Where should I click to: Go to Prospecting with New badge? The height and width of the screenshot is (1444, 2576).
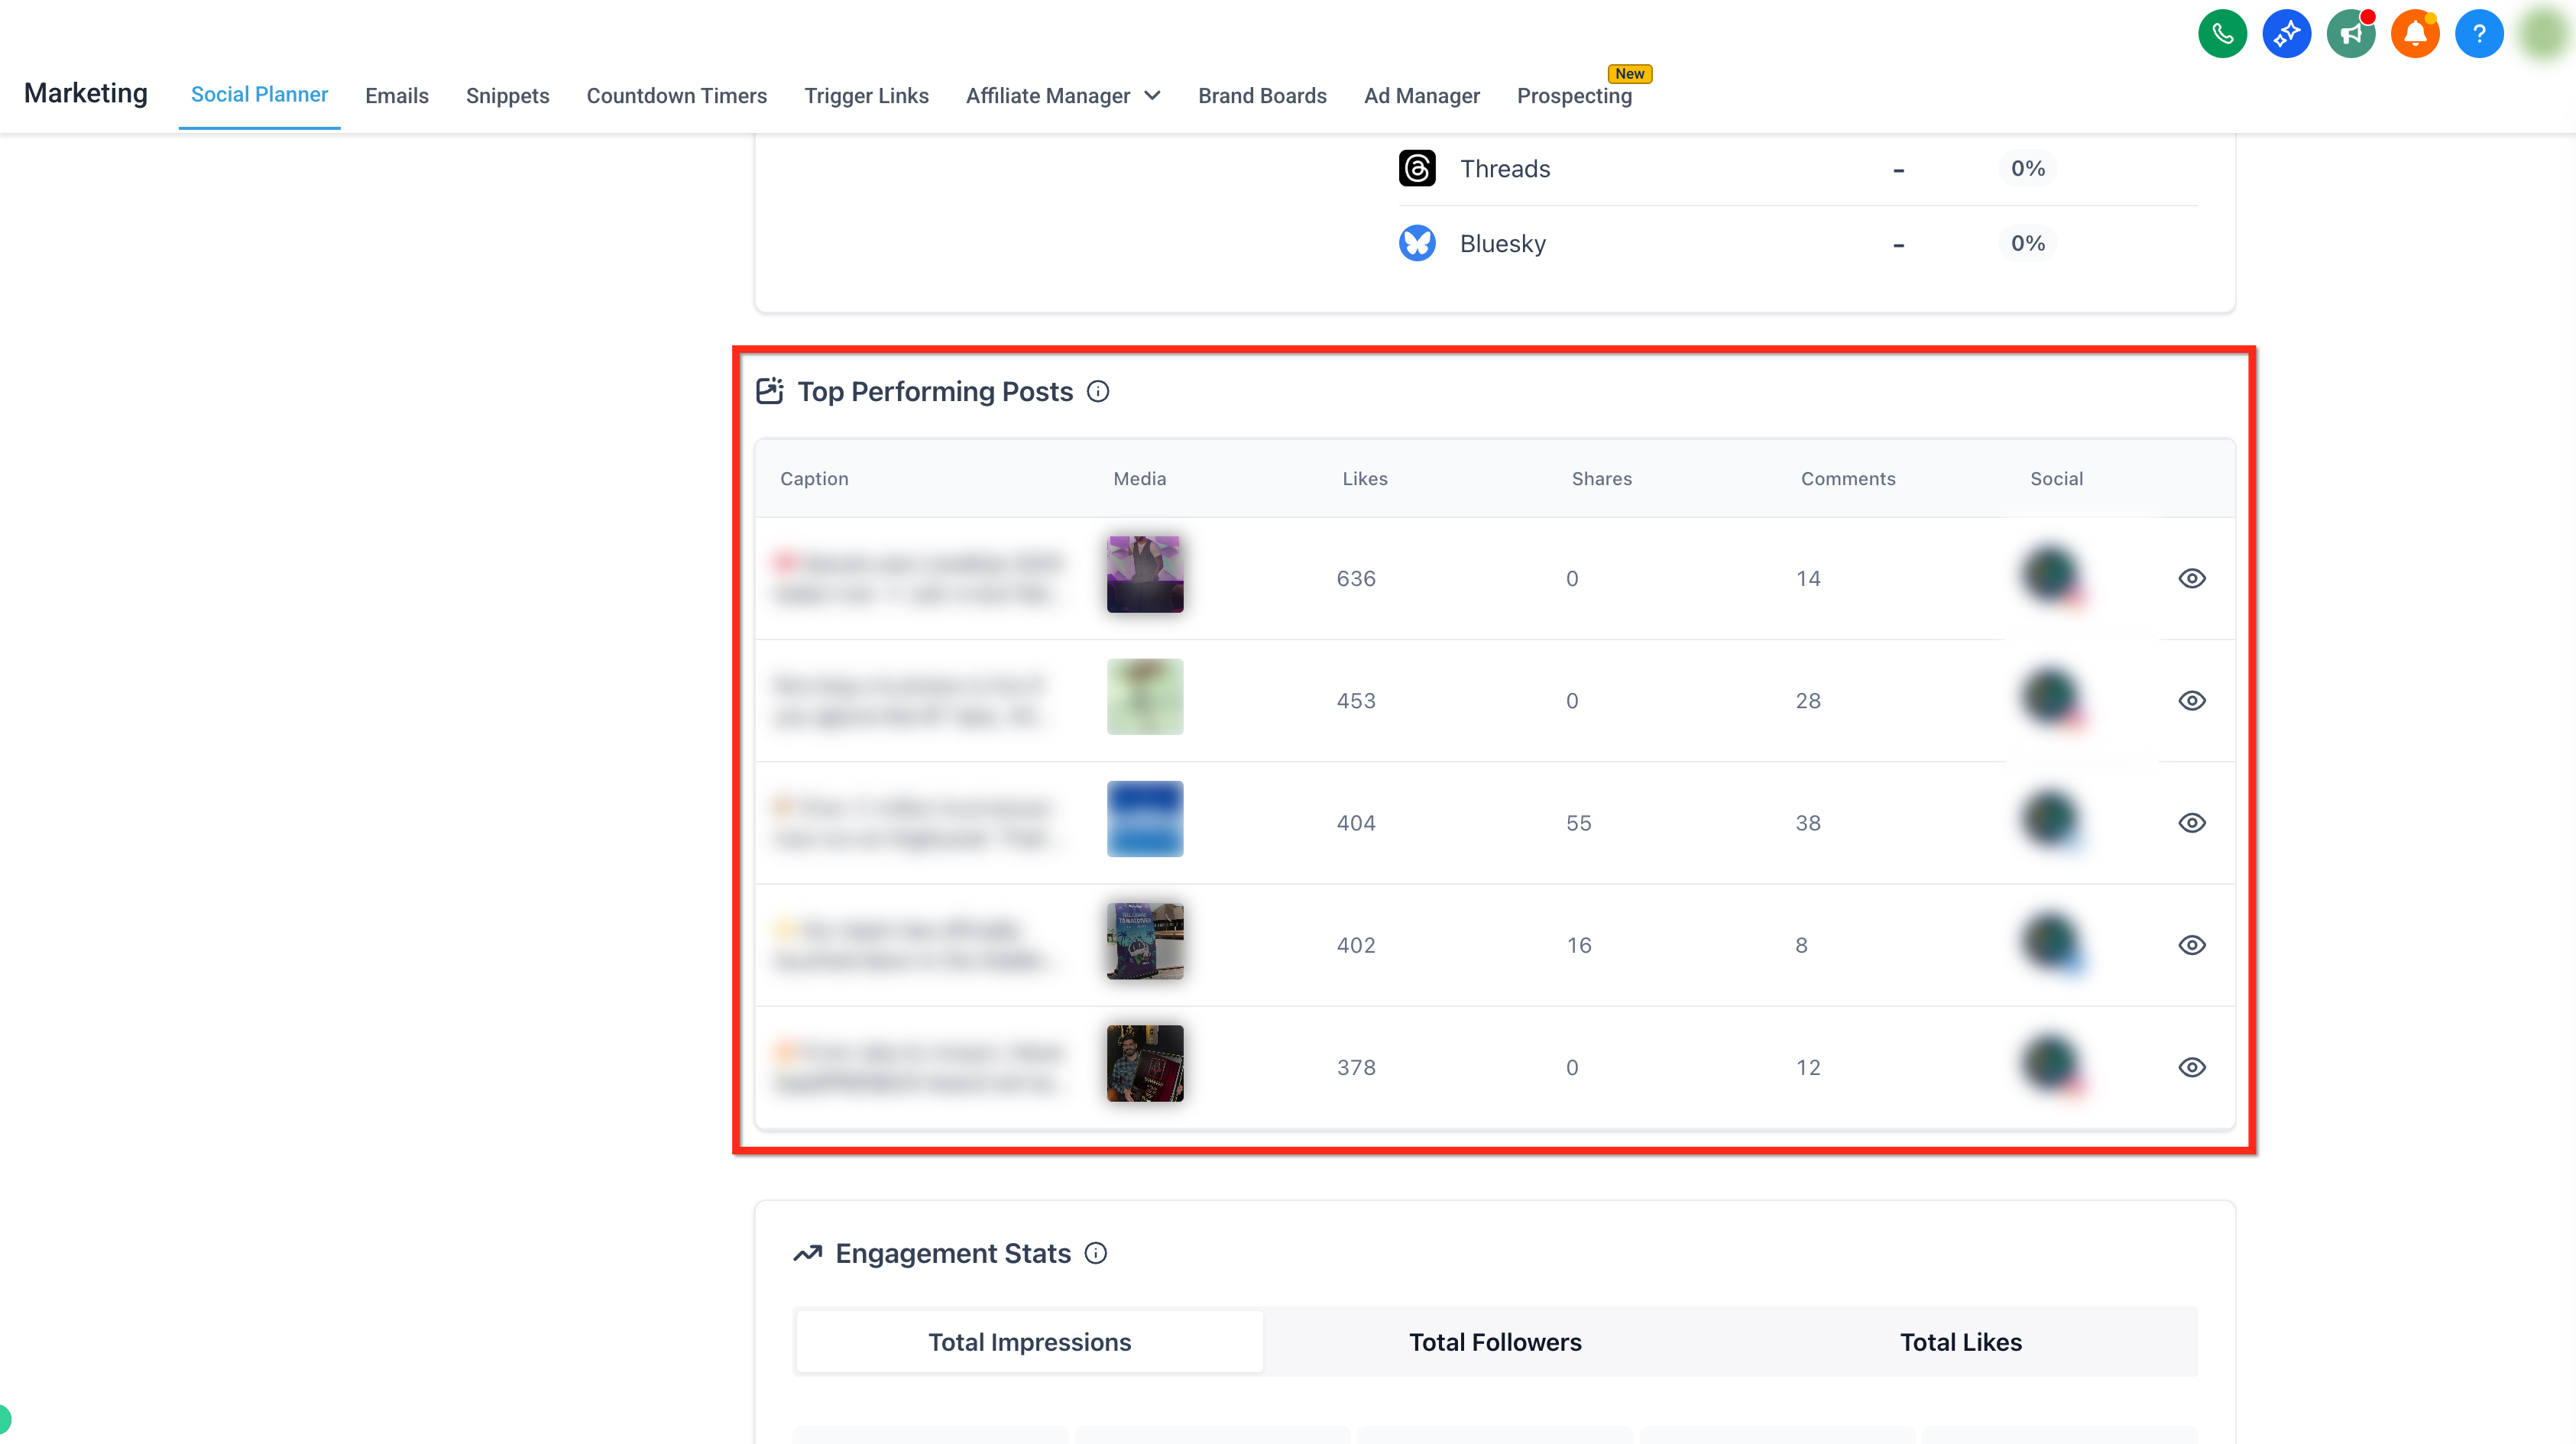1574,96
